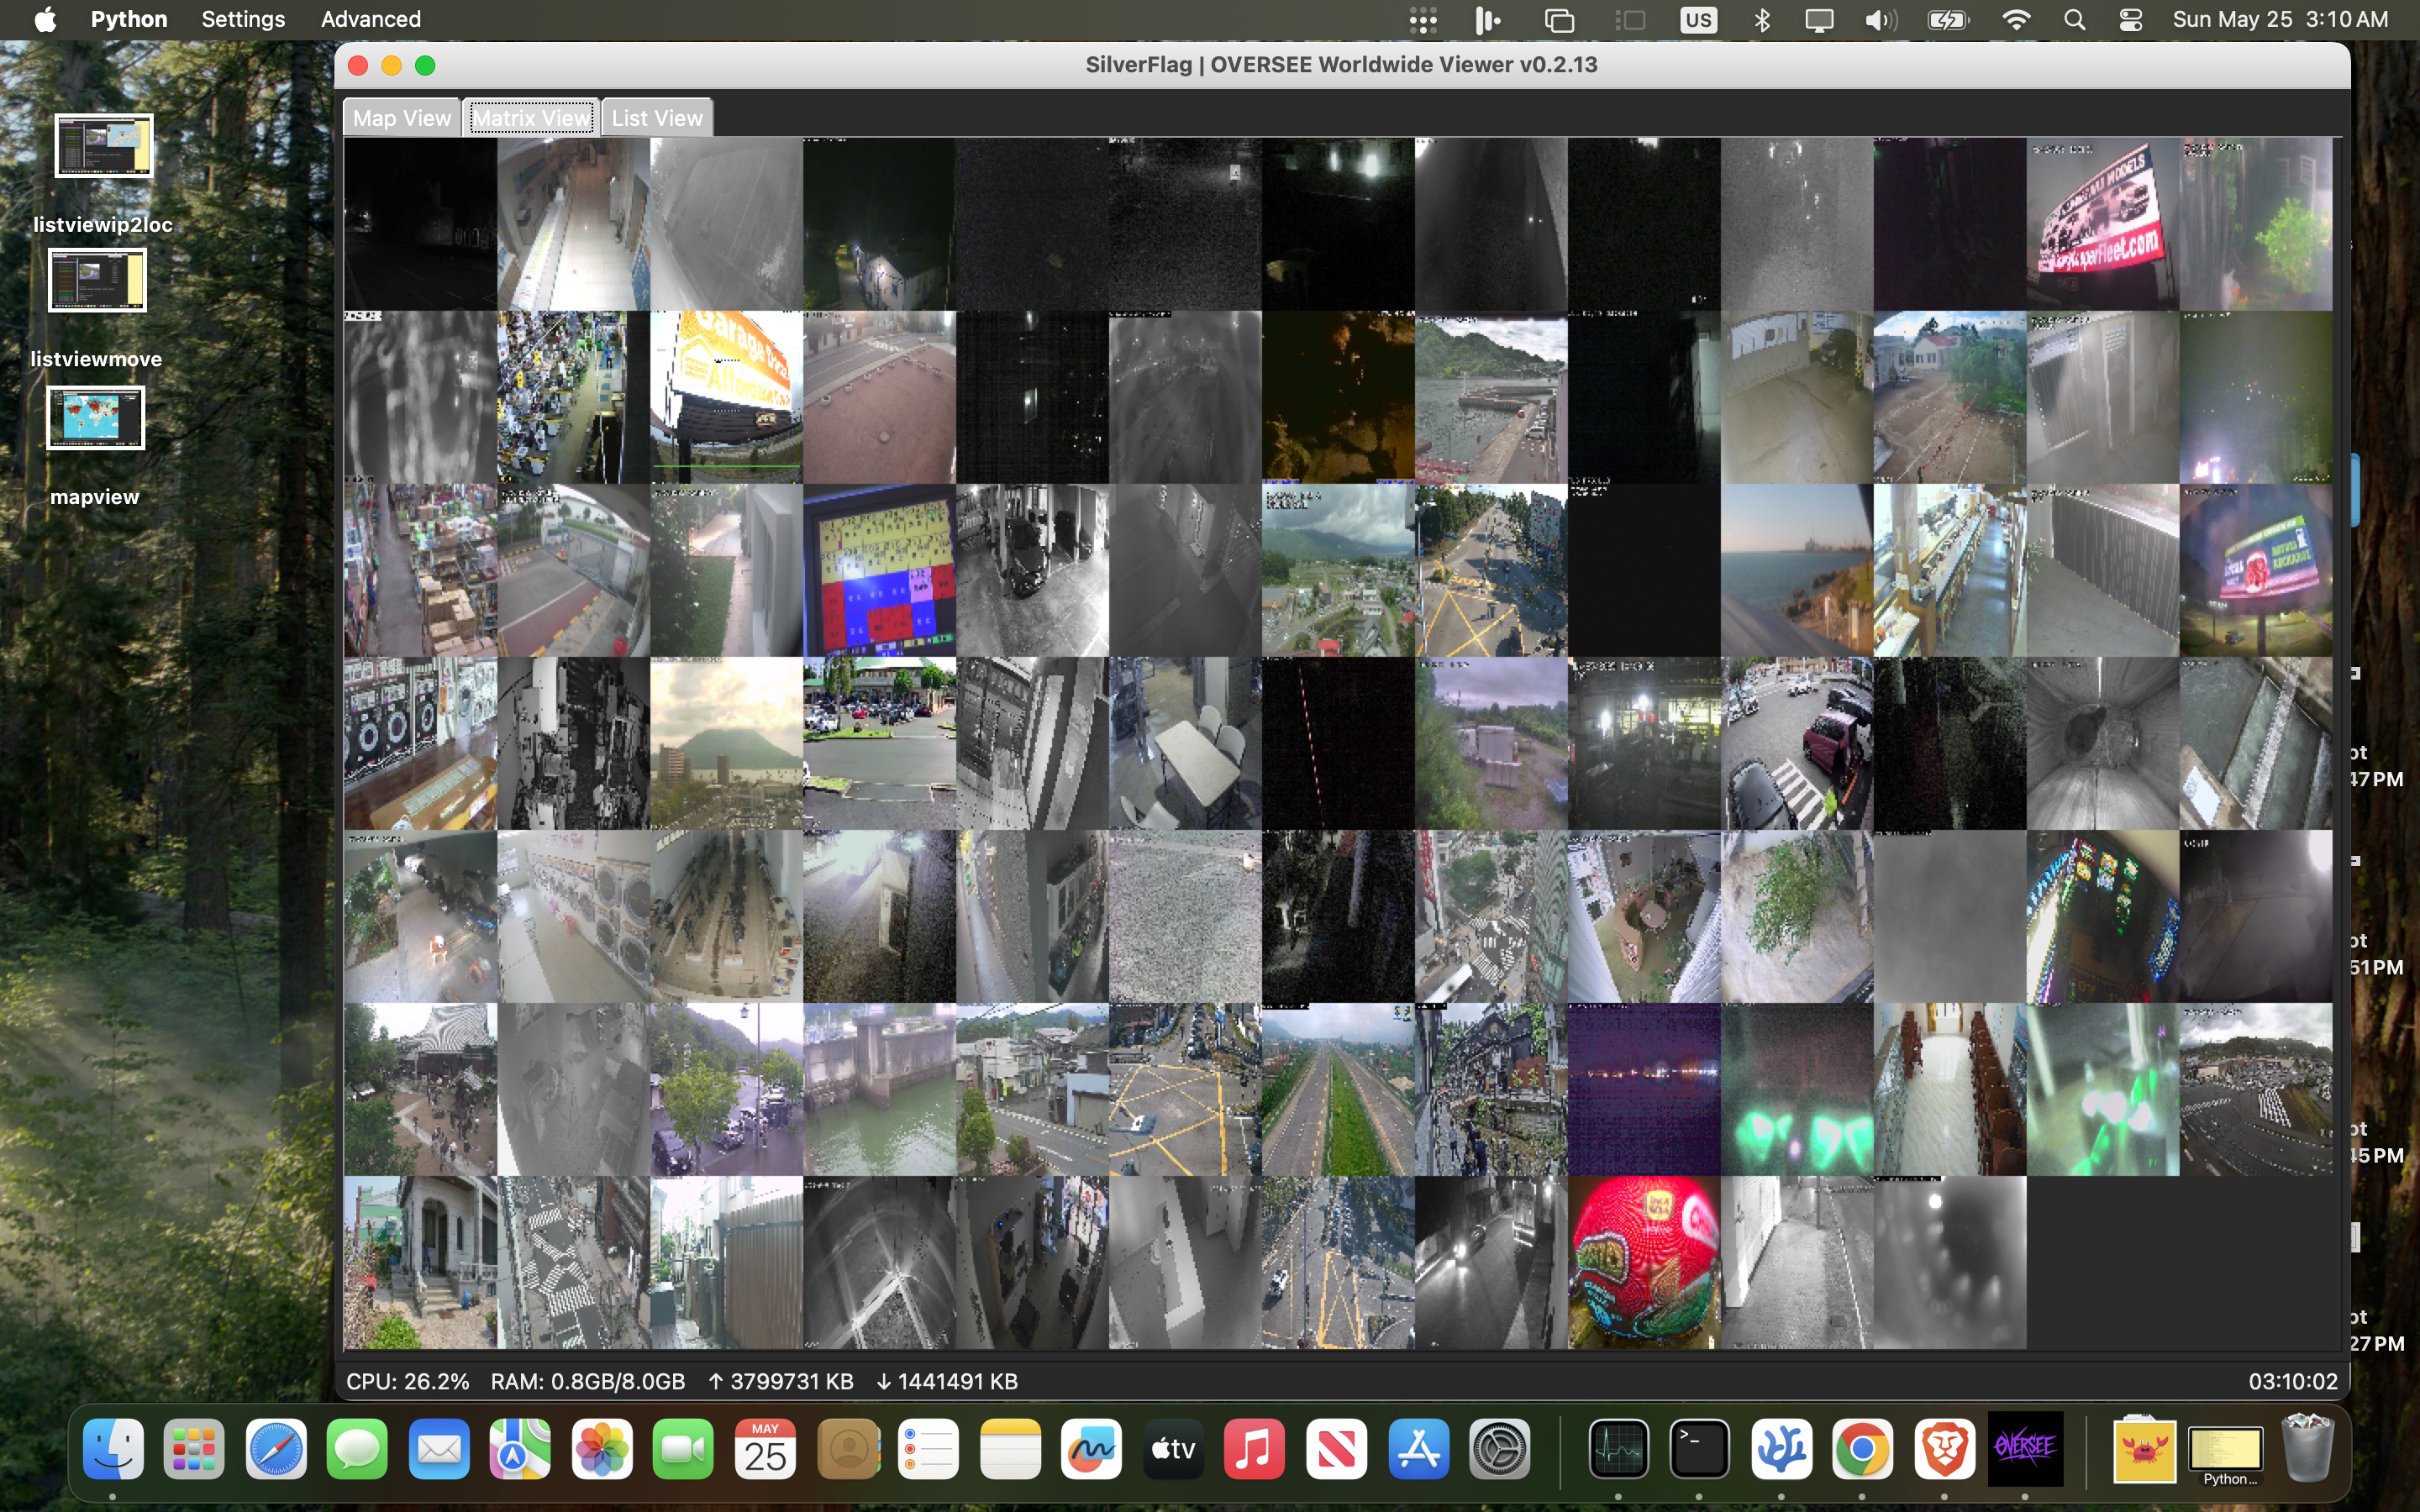Open Control Center in menu bar
This screenshot has width=2420, height=1512.
click(2131, 20)
